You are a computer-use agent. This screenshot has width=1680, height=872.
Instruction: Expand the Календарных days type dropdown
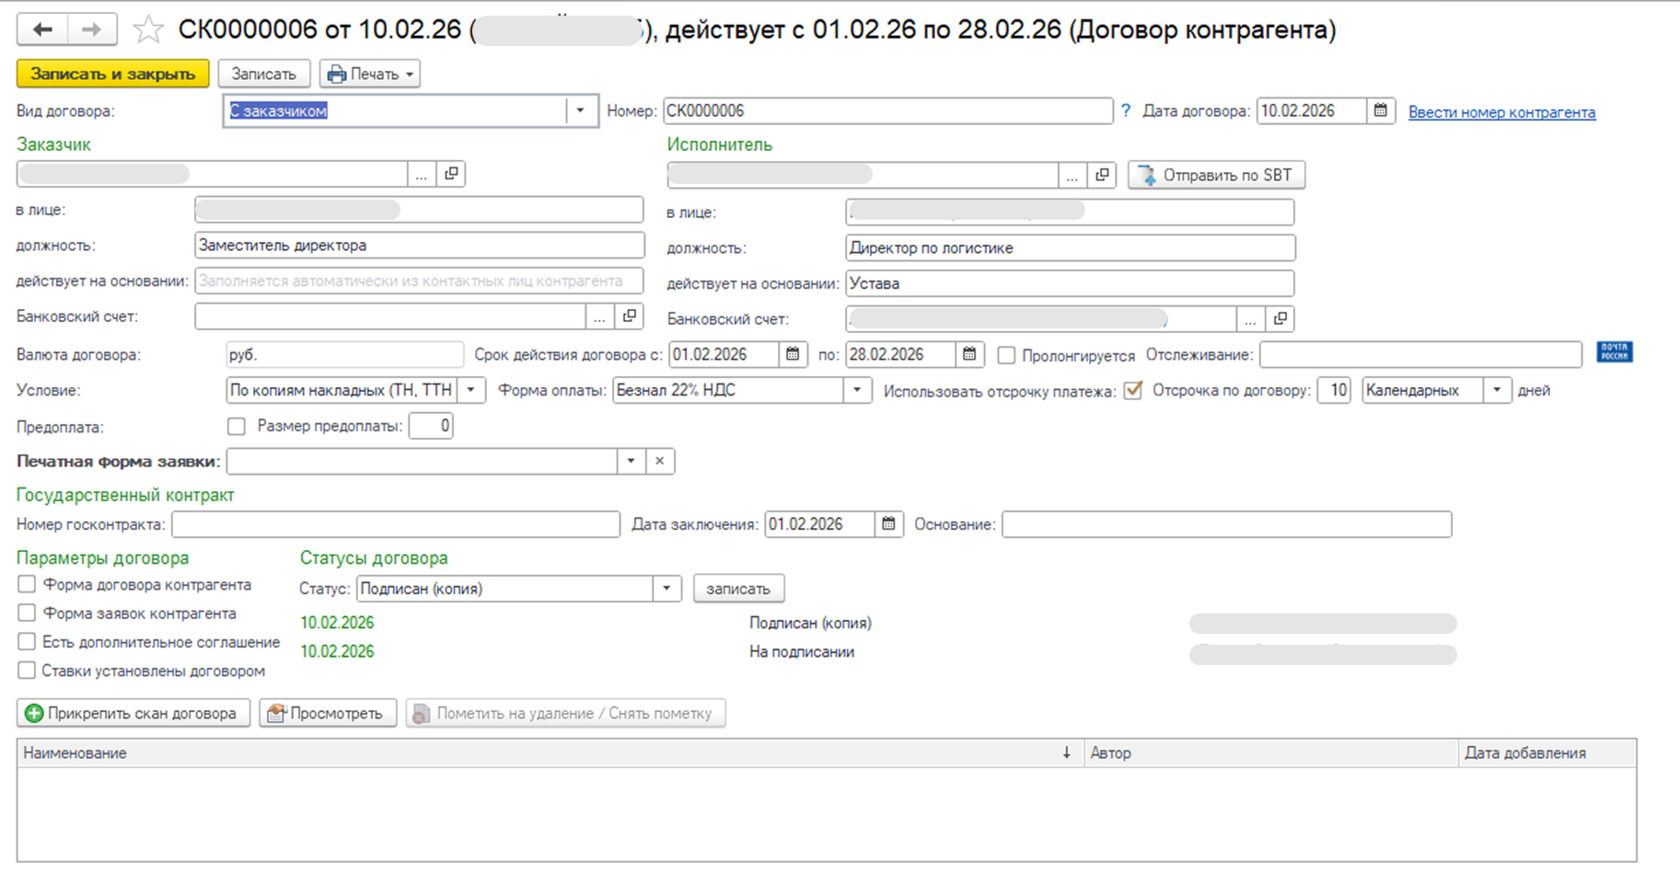1497,390
